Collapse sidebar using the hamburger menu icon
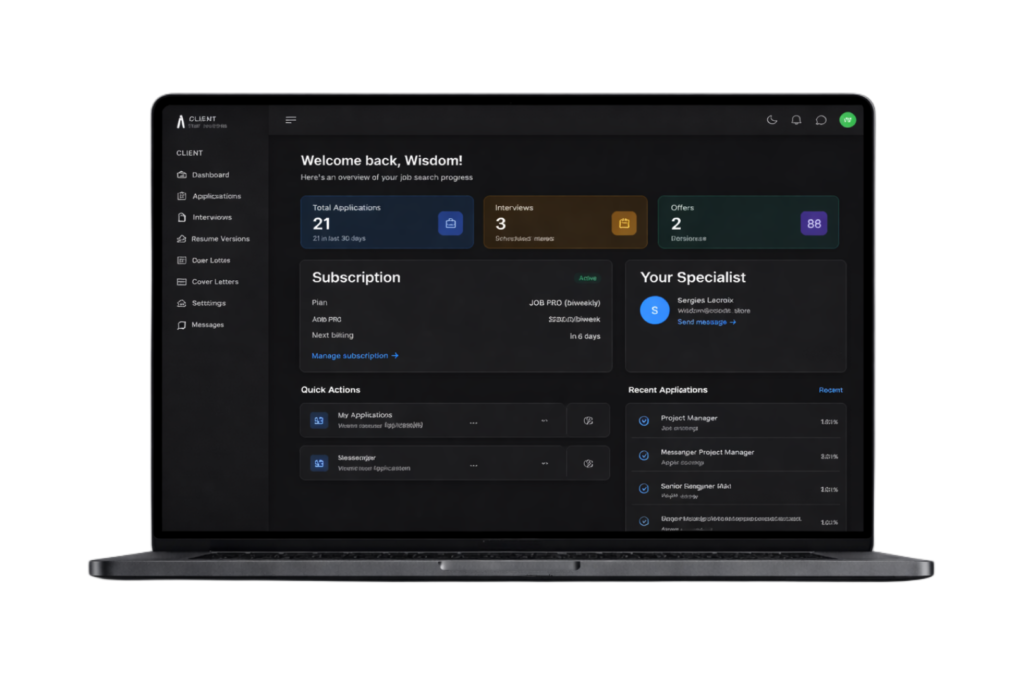1024x683 pixels. click(291, 120)
